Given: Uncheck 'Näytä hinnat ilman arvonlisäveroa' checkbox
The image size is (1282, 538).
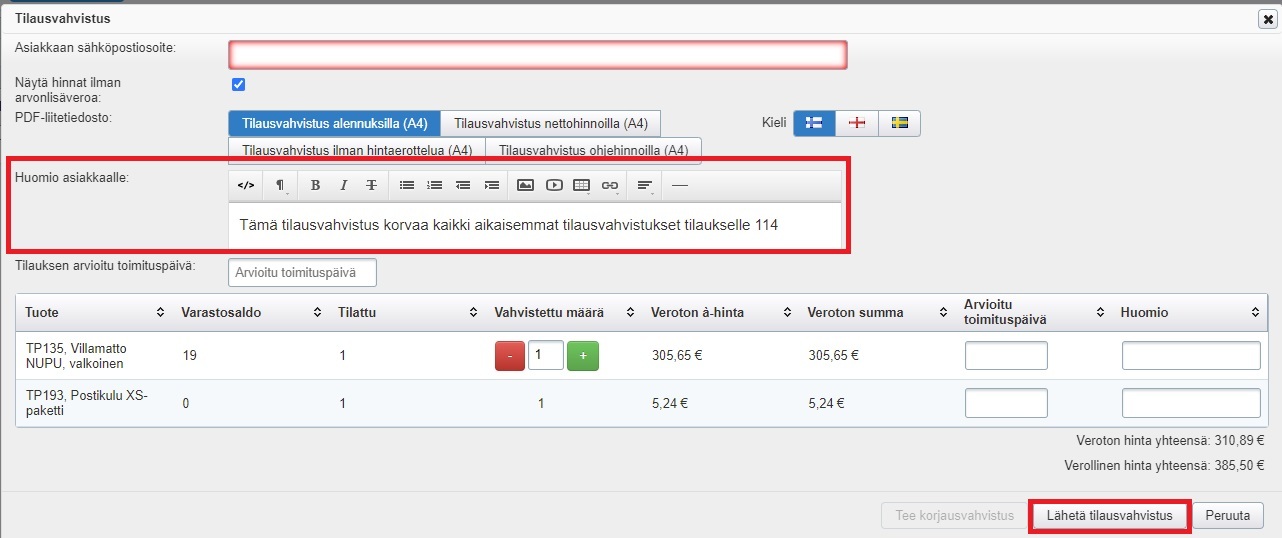Looking at the screenshot, I should click(238, 85).
